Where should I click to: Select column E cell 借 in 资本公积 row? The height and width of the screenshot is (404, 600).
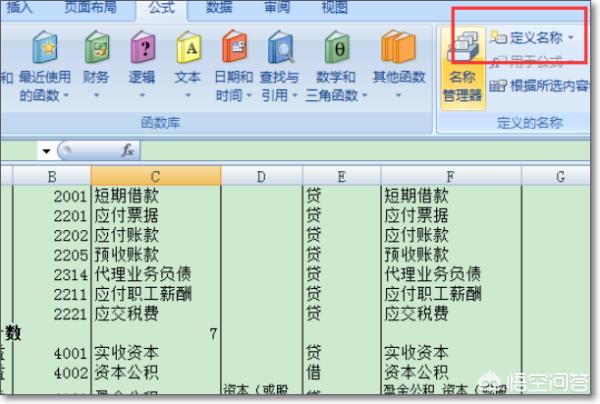pyautogui.click(x=342, y=372)
